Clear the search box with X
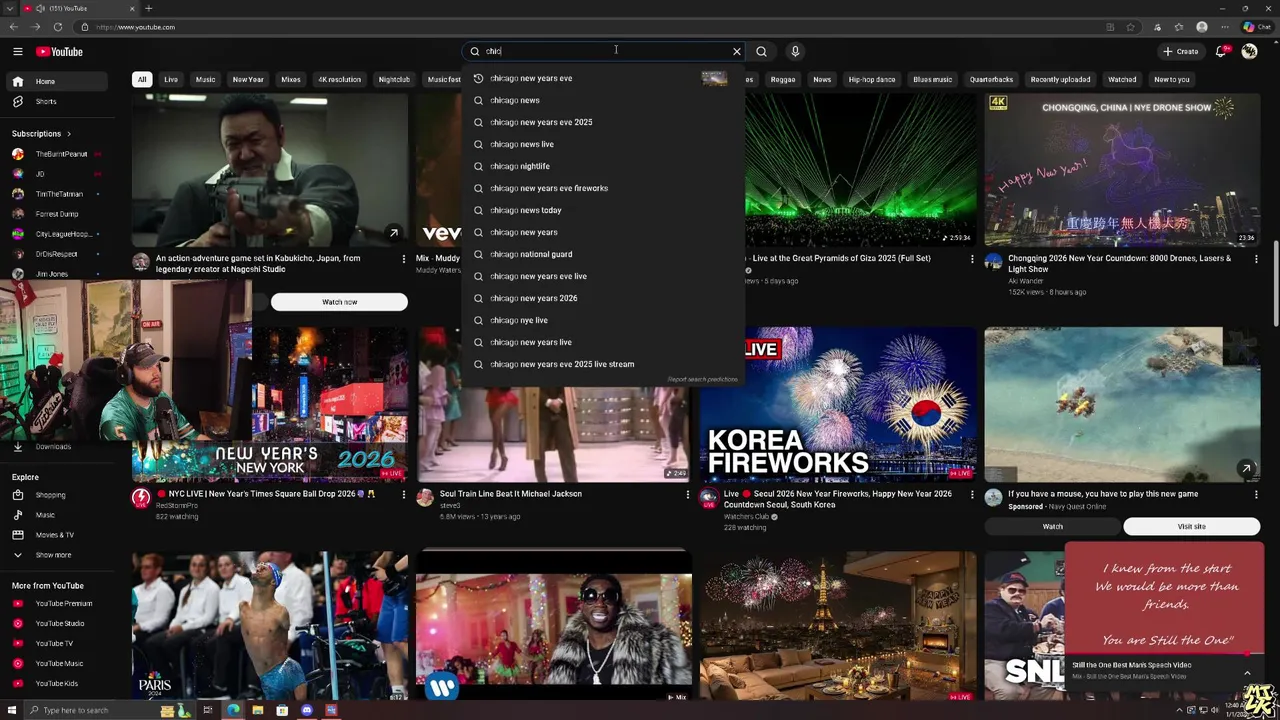 click(737, 51)
